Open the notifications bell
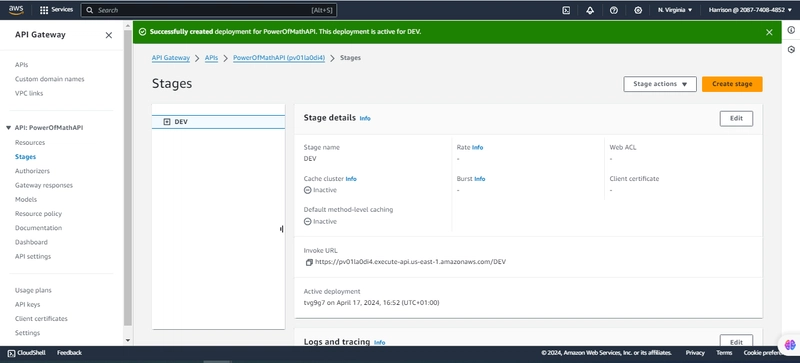 pos(590,10)
